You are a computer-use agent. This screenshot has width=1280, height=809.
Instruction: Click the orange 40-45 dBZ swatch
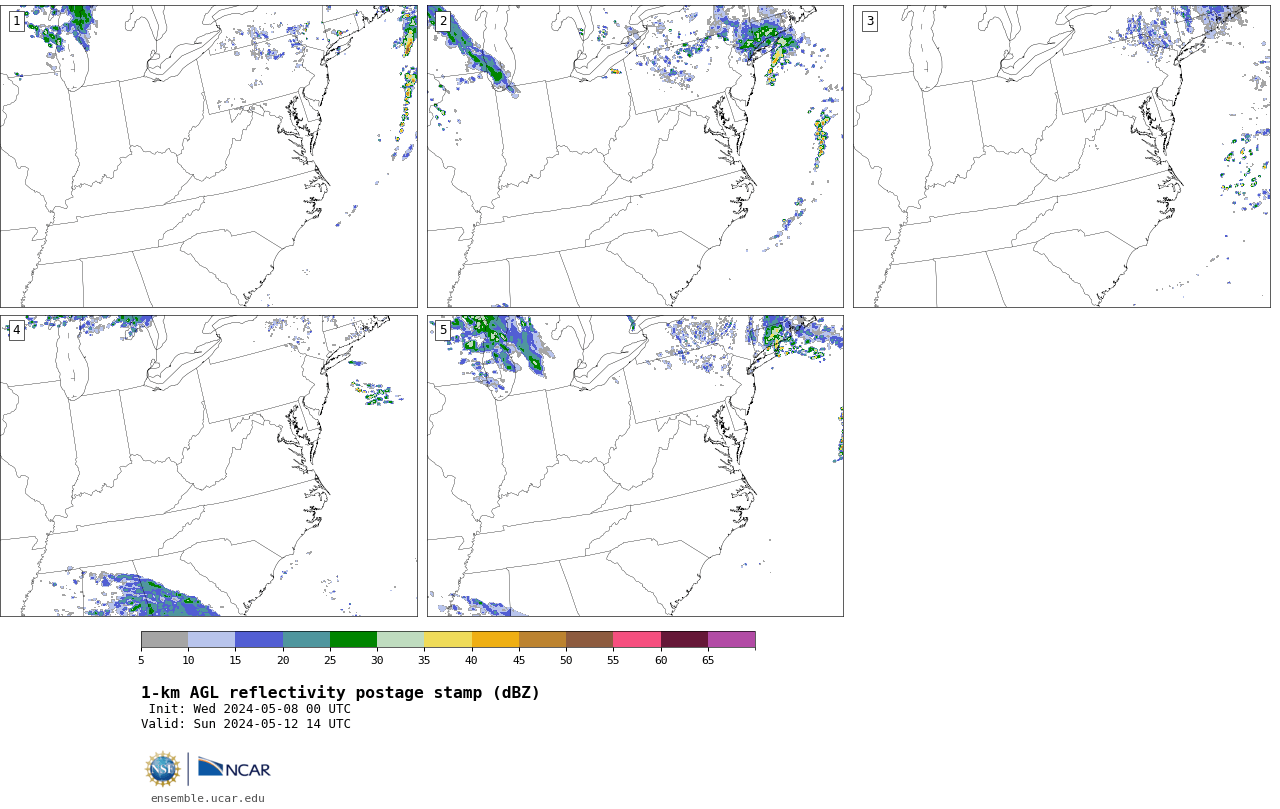[x=495, y=640]
